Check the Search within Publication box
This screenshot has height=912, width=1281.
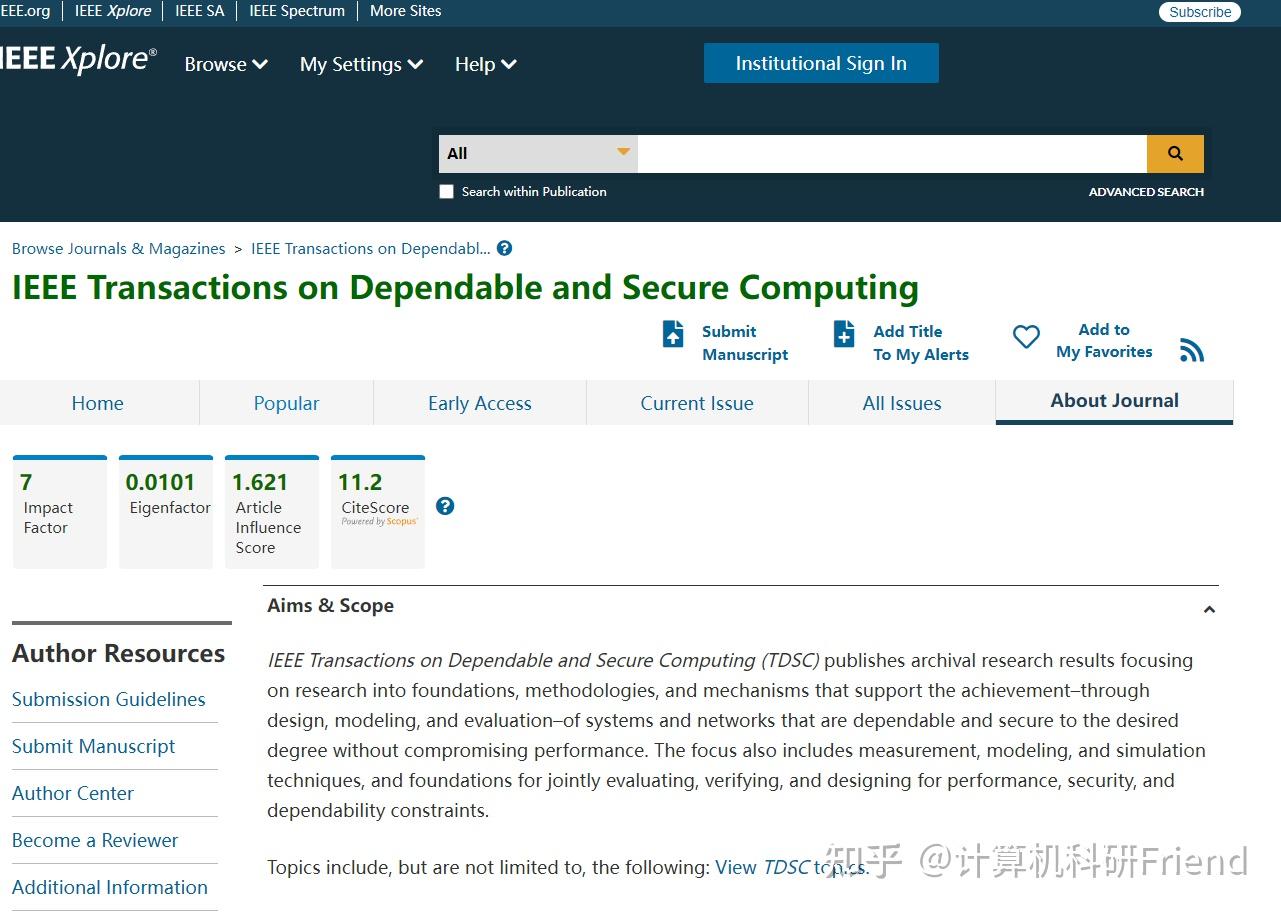[446, 191]
